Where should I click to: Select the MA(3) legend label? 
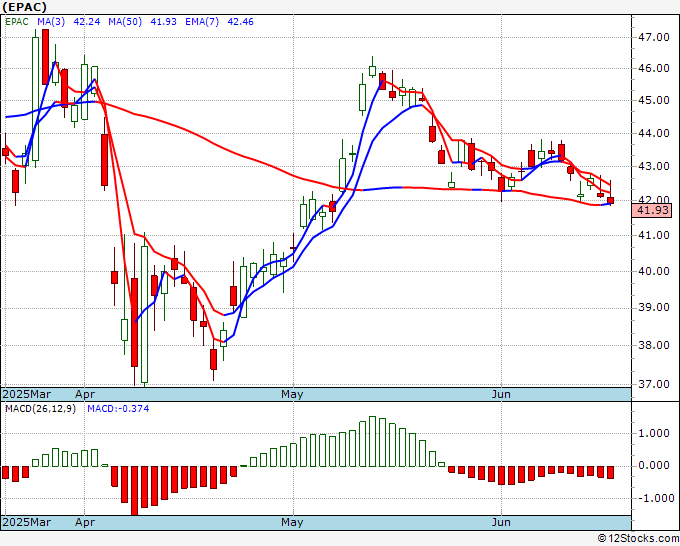pyautogui.click(x=51, y=22)
